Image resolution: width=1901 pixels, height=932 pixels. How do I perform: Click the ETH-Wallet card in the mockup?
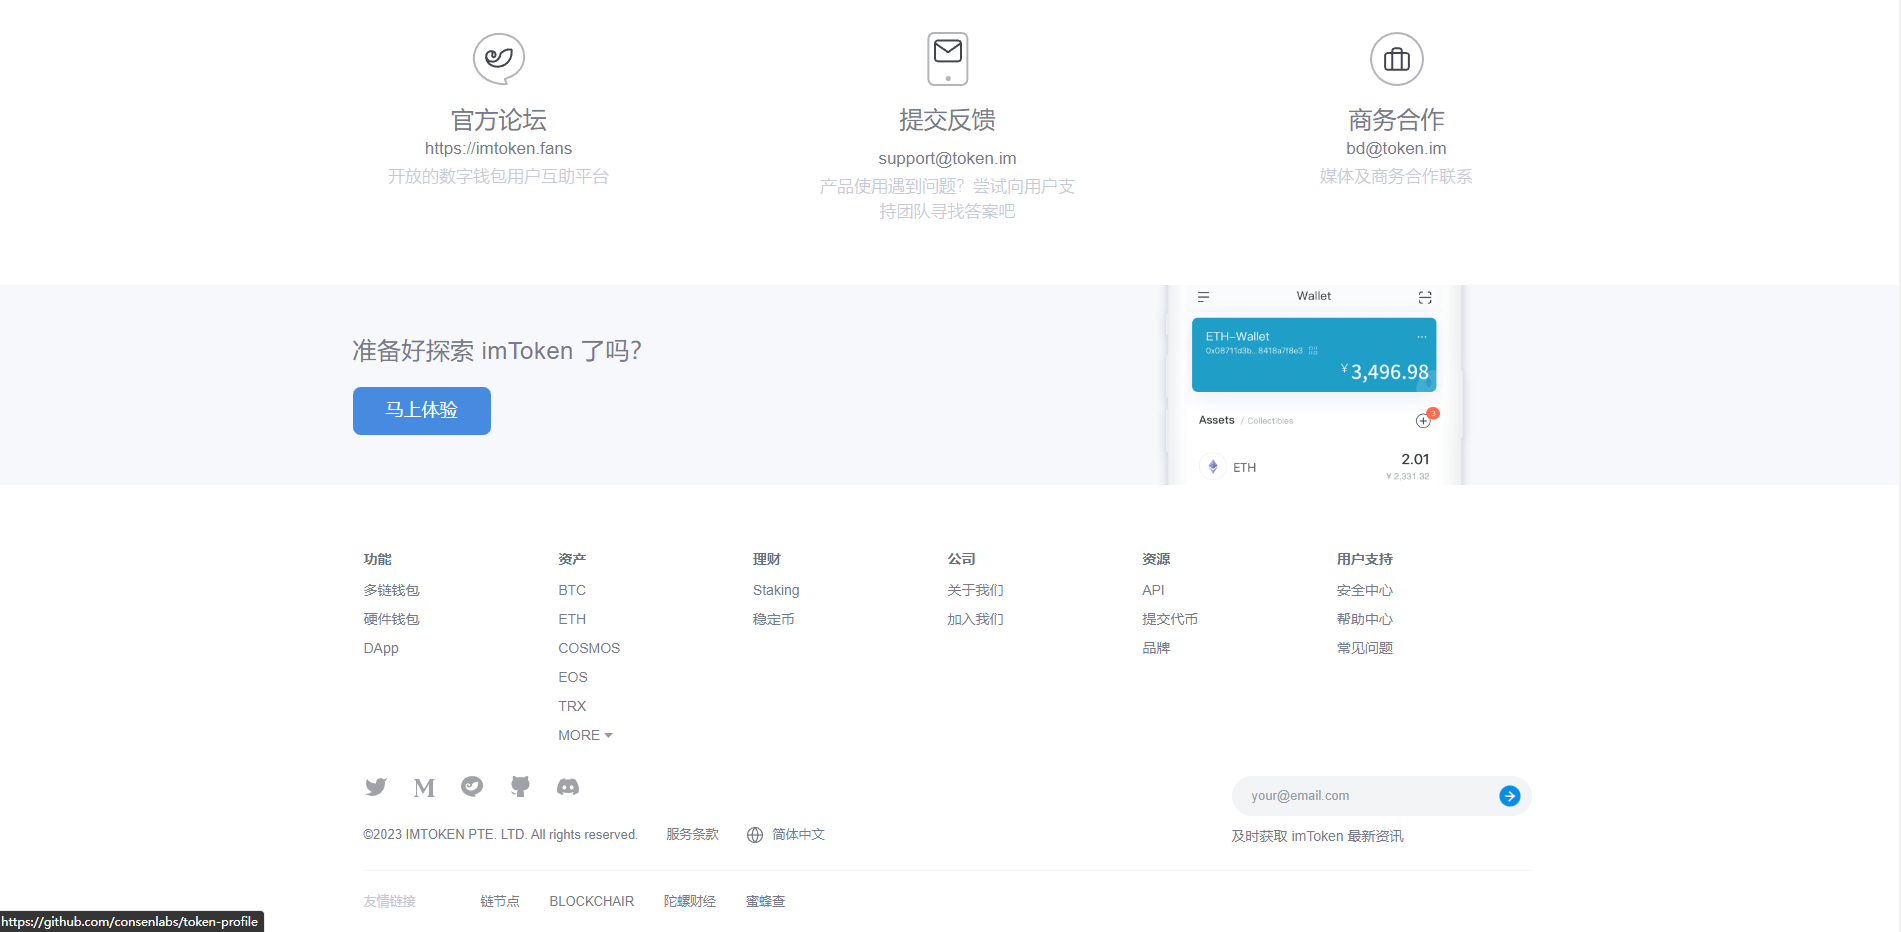click(1314, 355)
